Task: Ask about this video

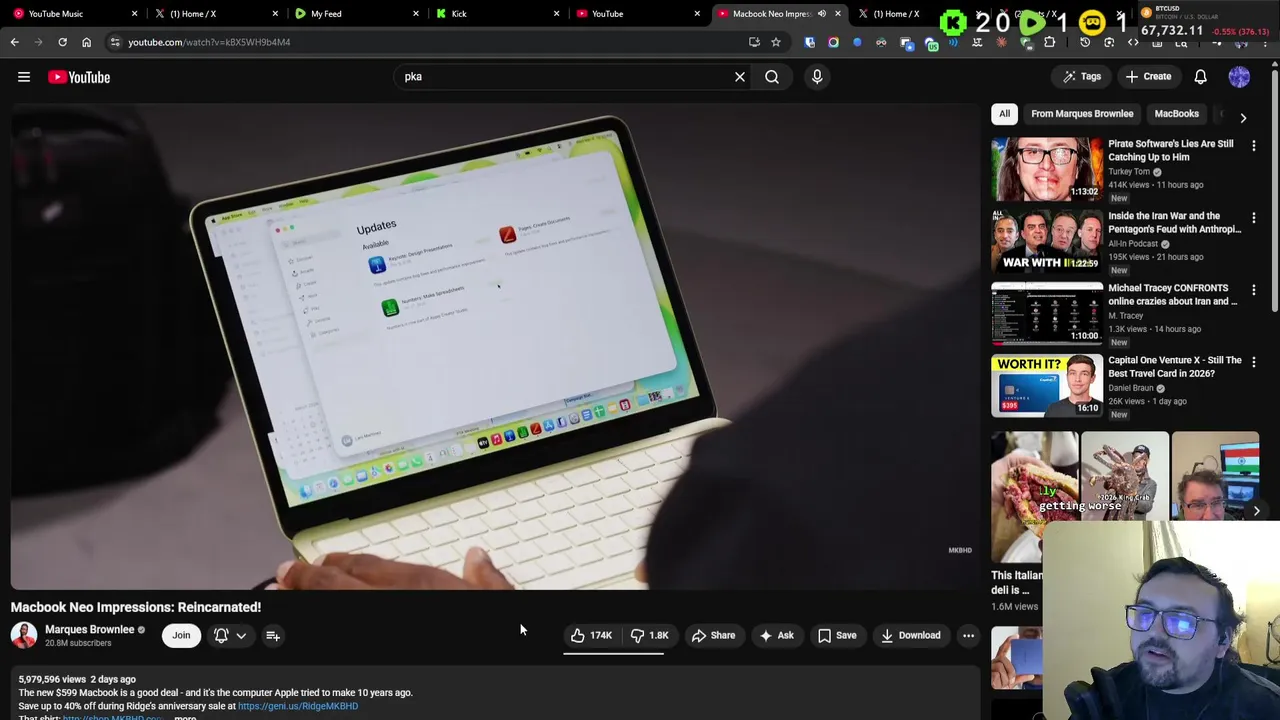Action: [x=776, y=635]
